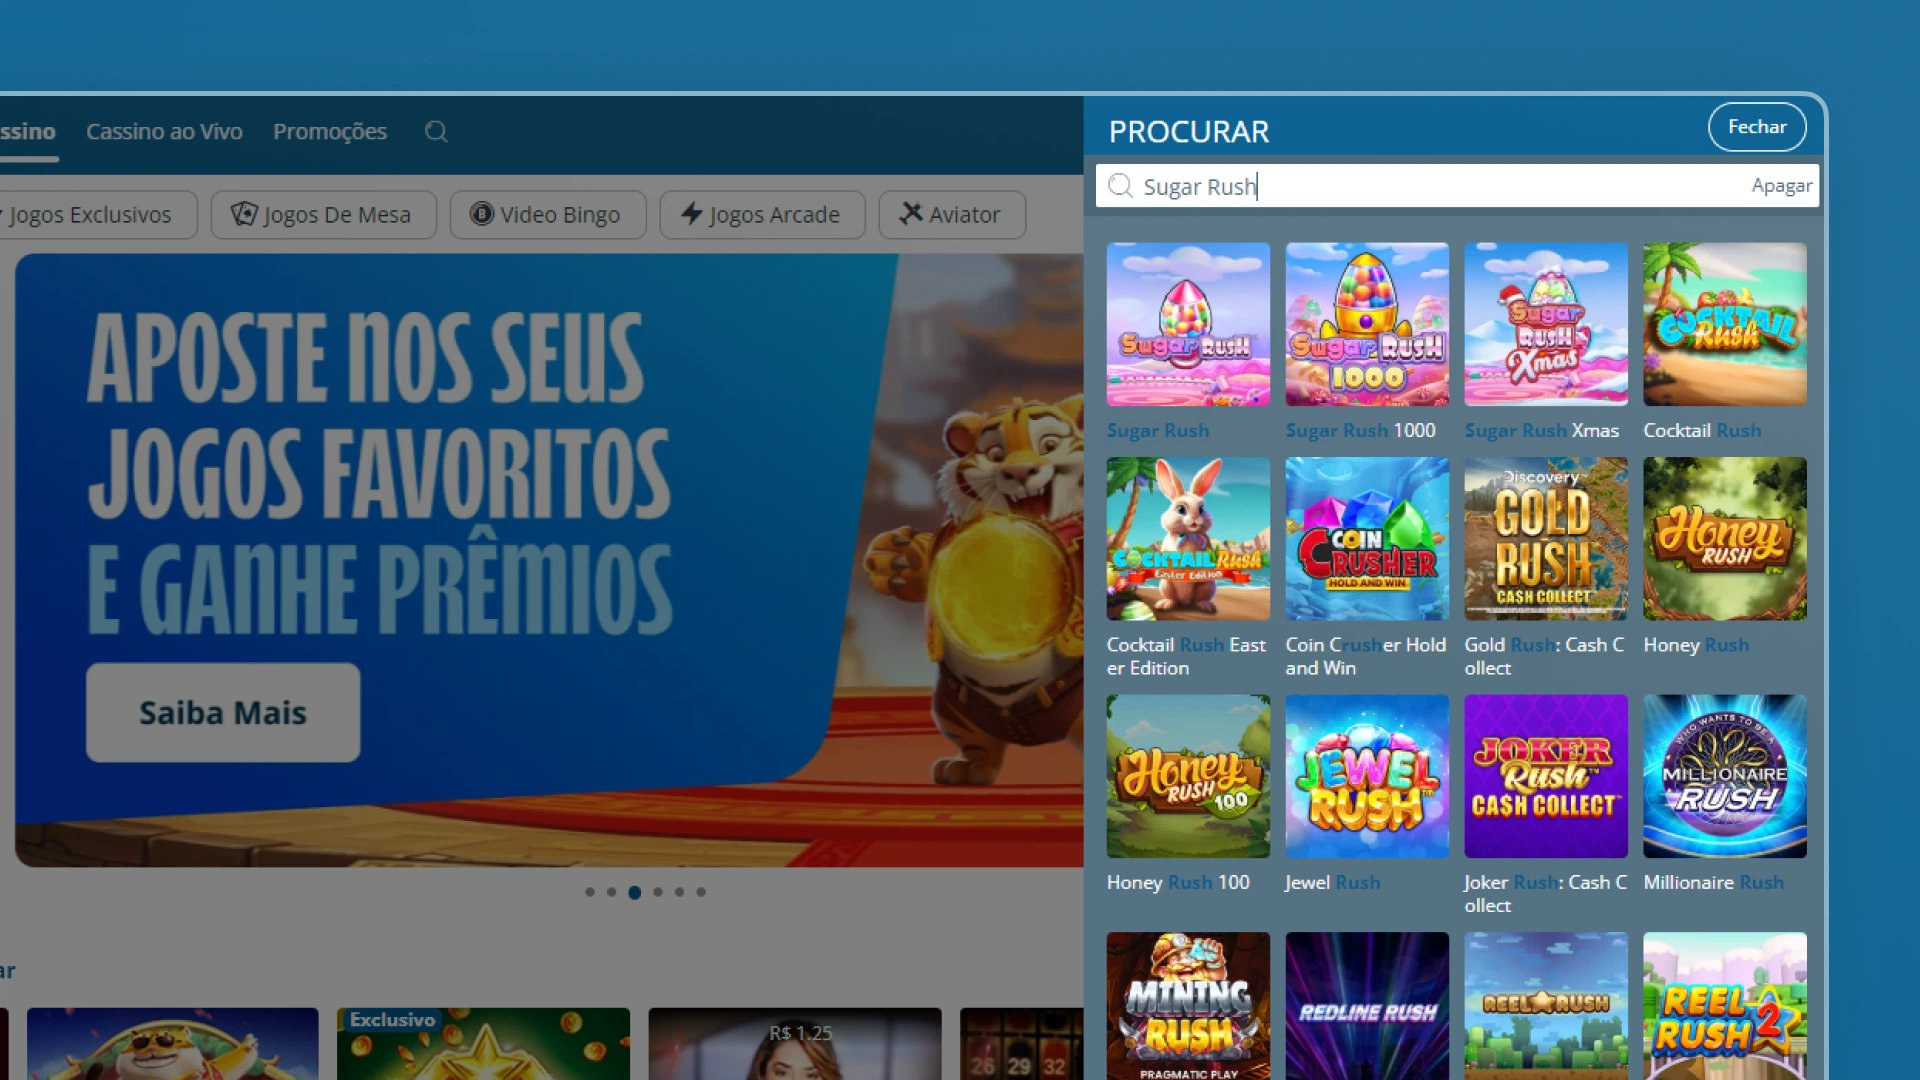Open Cassino ao Vivo tab
Screen dimensions: 1920x1080
(164, 131)
